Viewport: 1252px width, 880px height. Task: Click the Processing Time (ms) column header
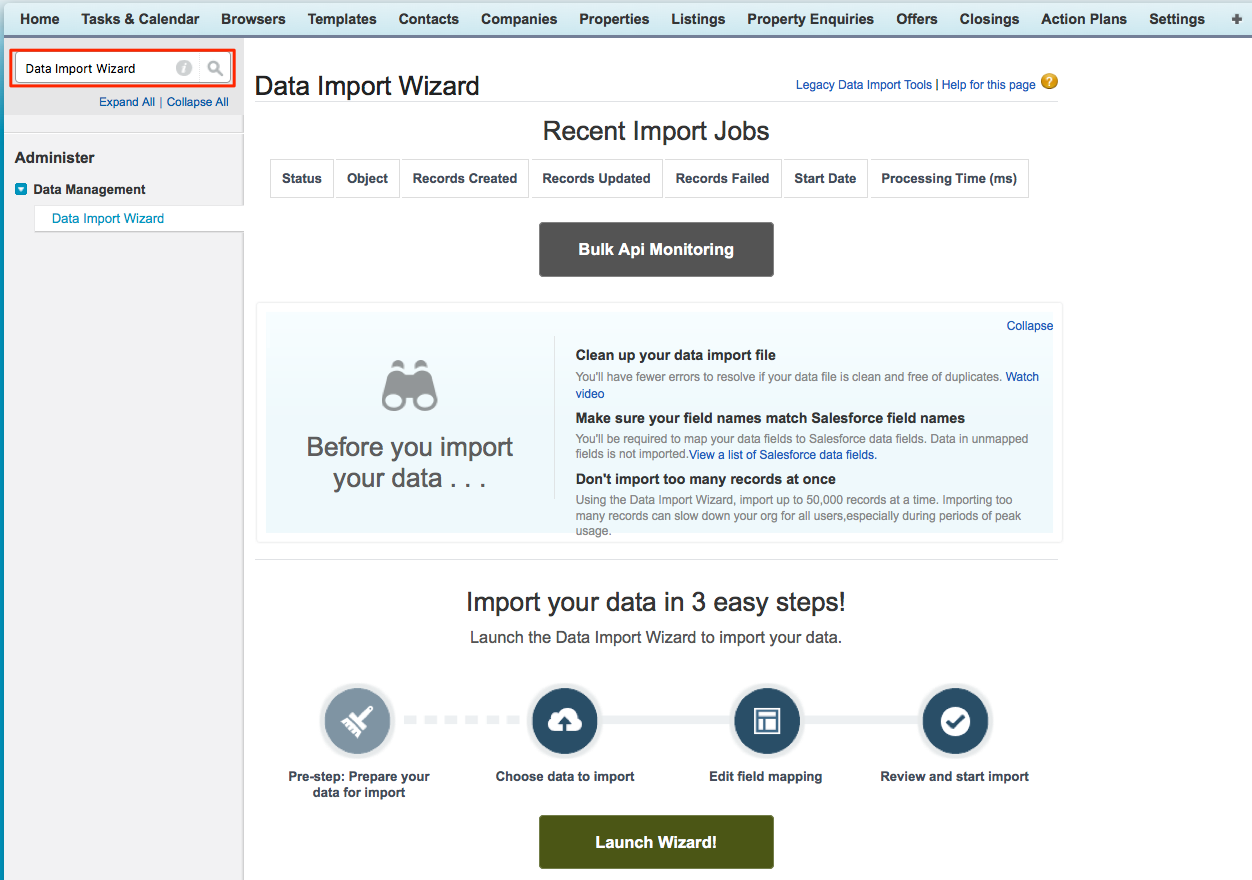[x=949, y=178]
